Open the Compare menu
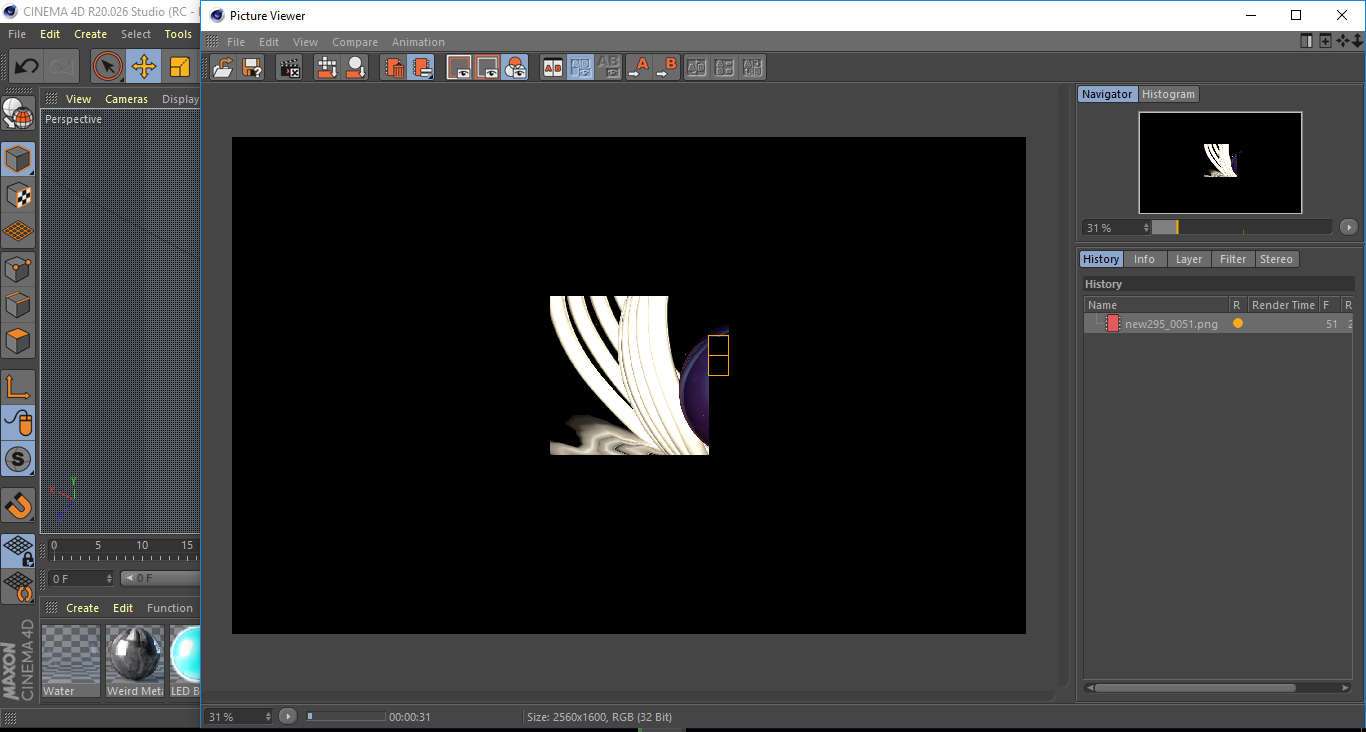 355,42
